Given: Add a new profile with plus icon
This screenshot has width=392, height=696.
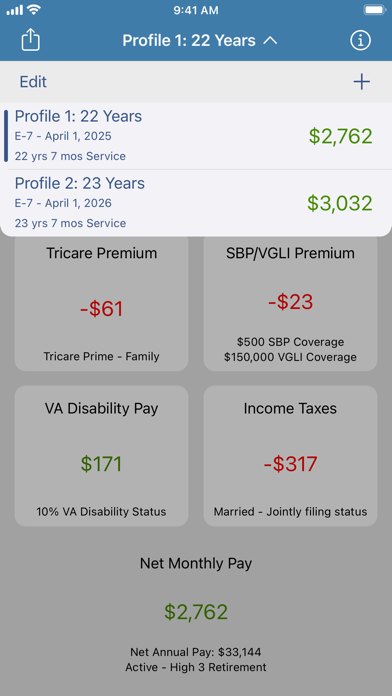Looking at the screenshot, I should 361,82.
